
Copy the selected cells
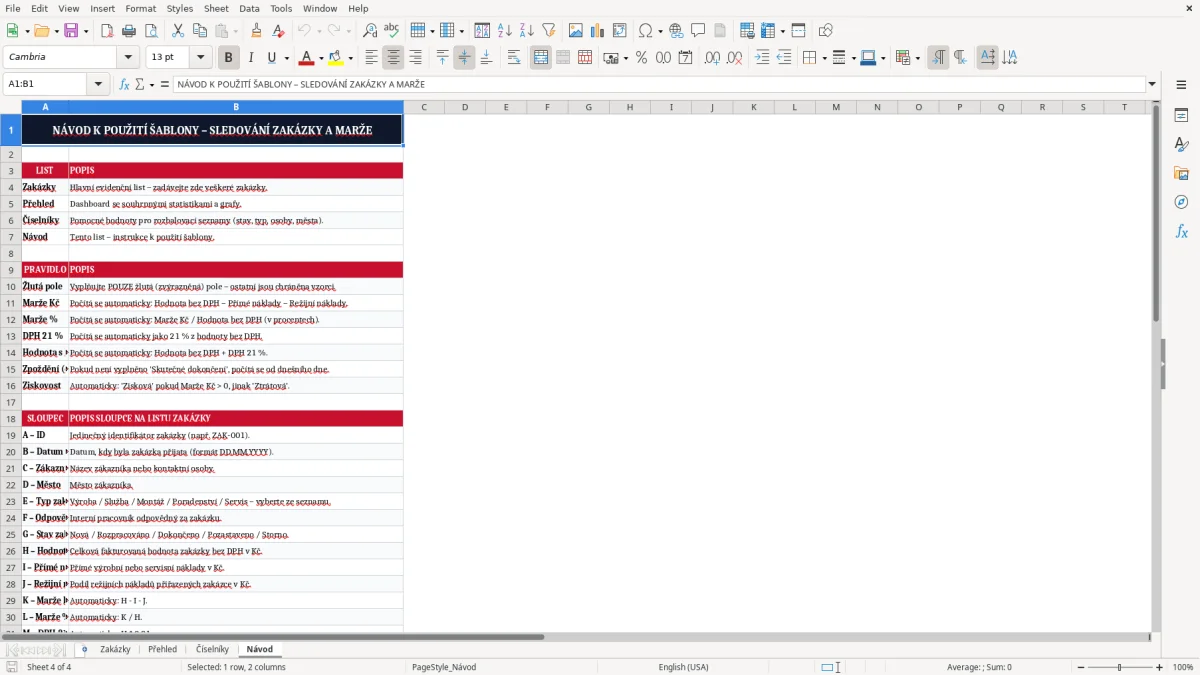[199, 31]
